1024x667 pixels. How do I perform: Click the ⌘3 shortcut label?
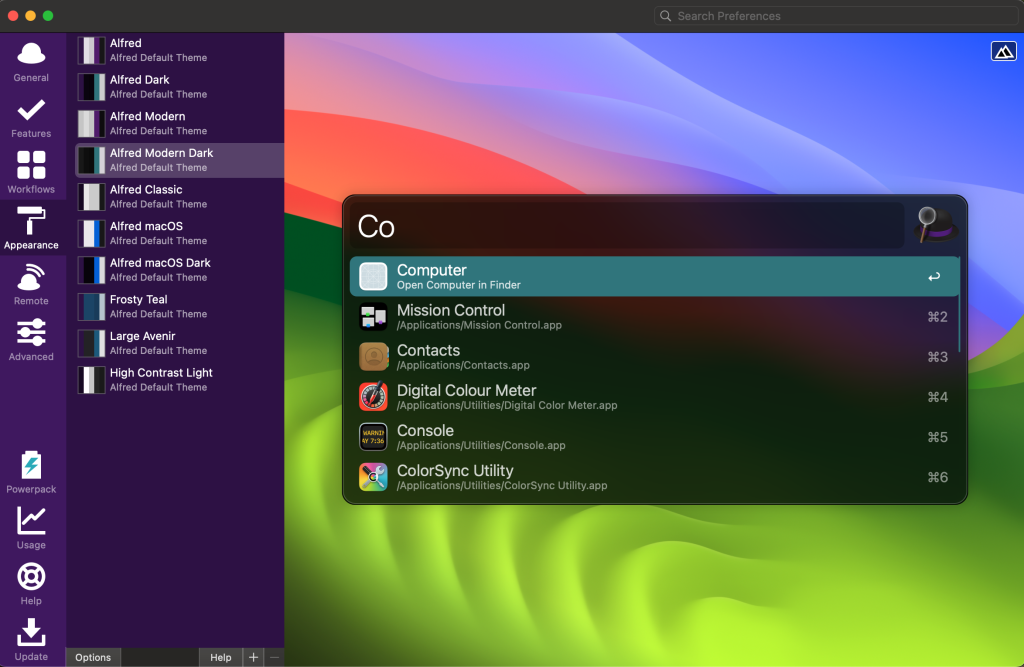point(937,357)
